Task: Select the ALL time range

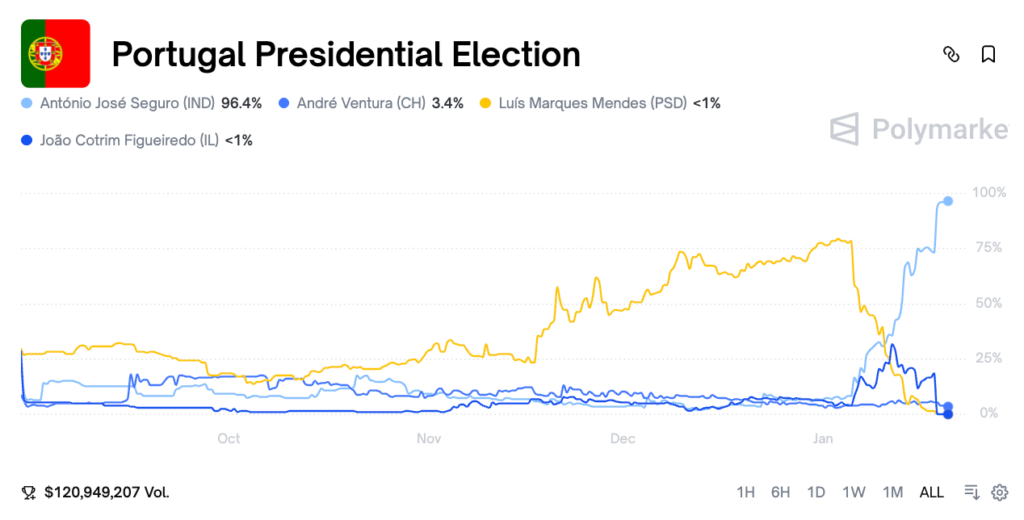Action: tap(931, 492)
